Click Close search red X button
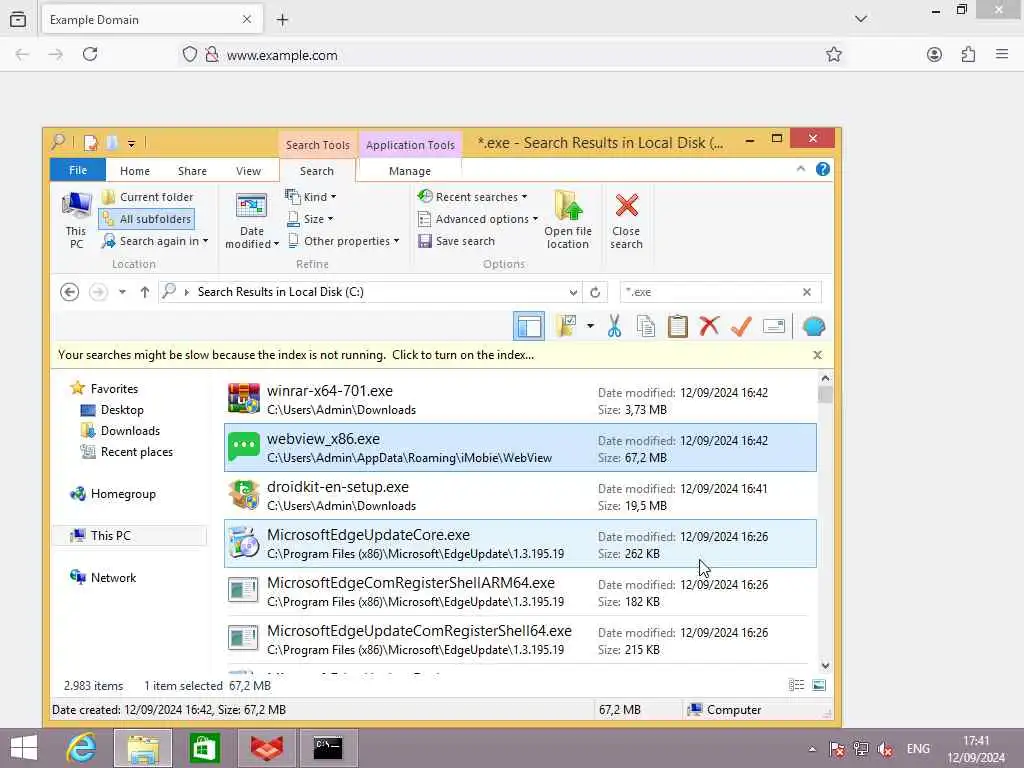The image size is (1024, 768). point(626,219)
